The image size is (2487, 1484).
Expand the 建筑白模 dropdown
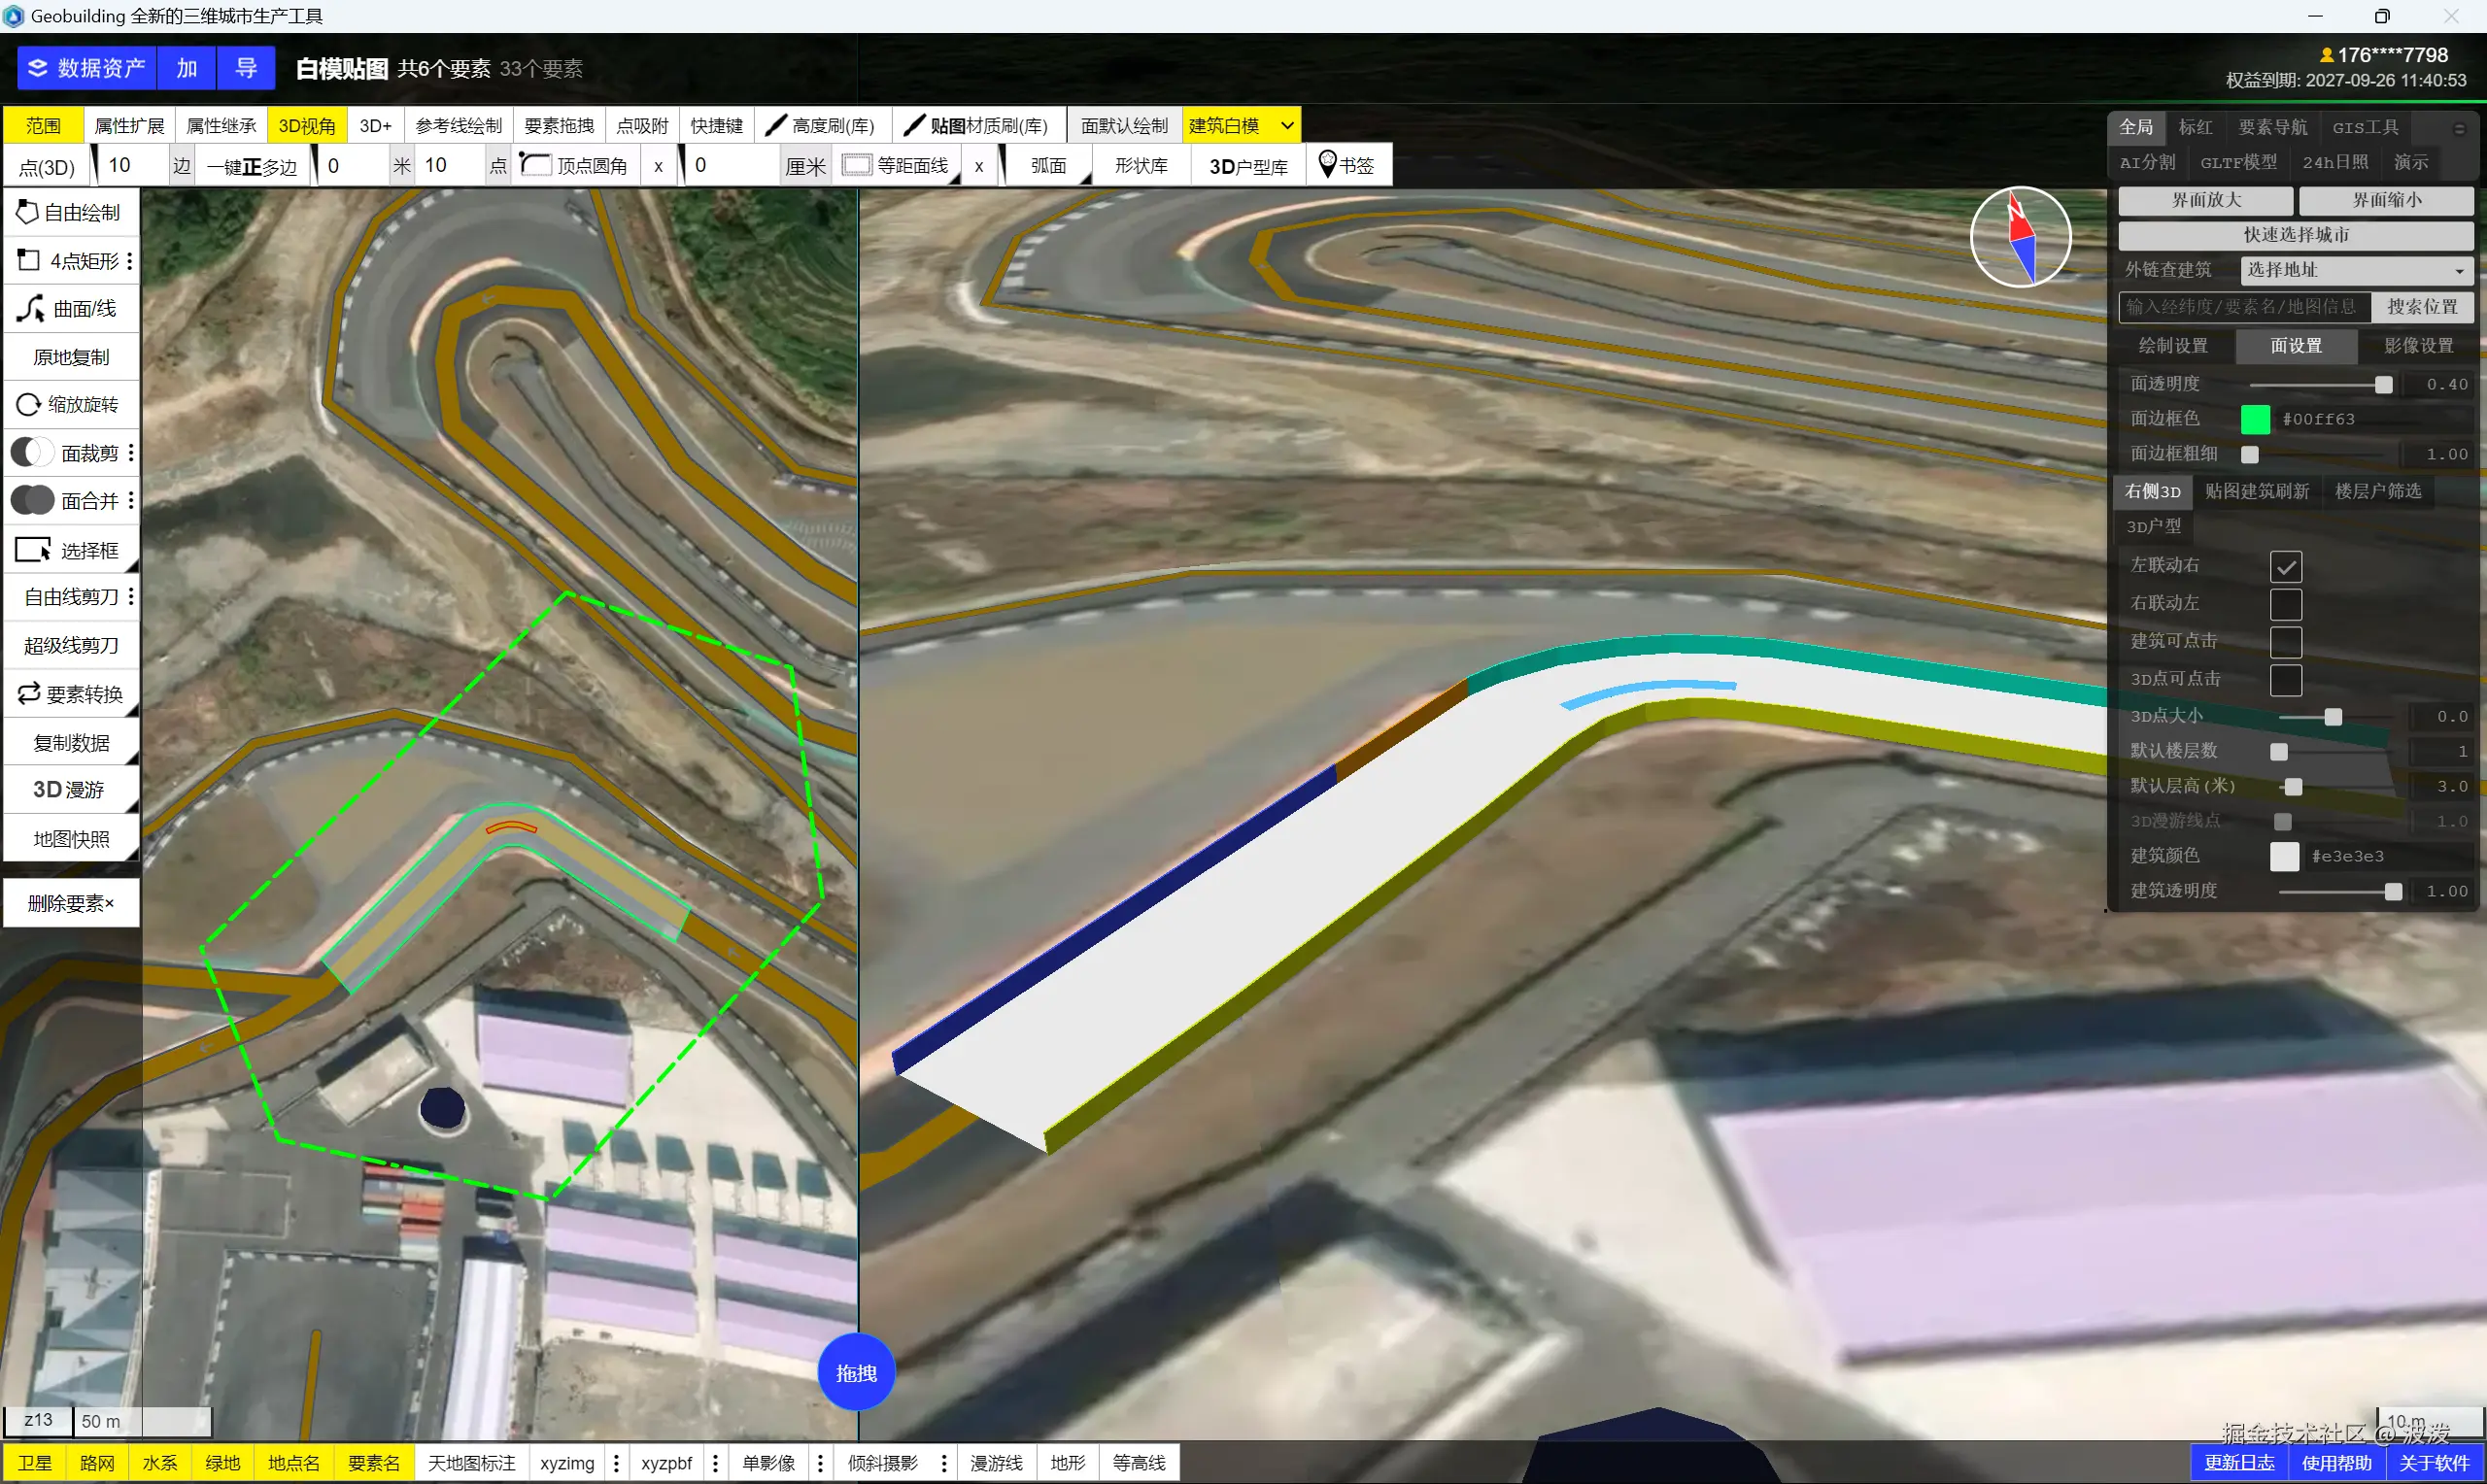(1287, 126)
